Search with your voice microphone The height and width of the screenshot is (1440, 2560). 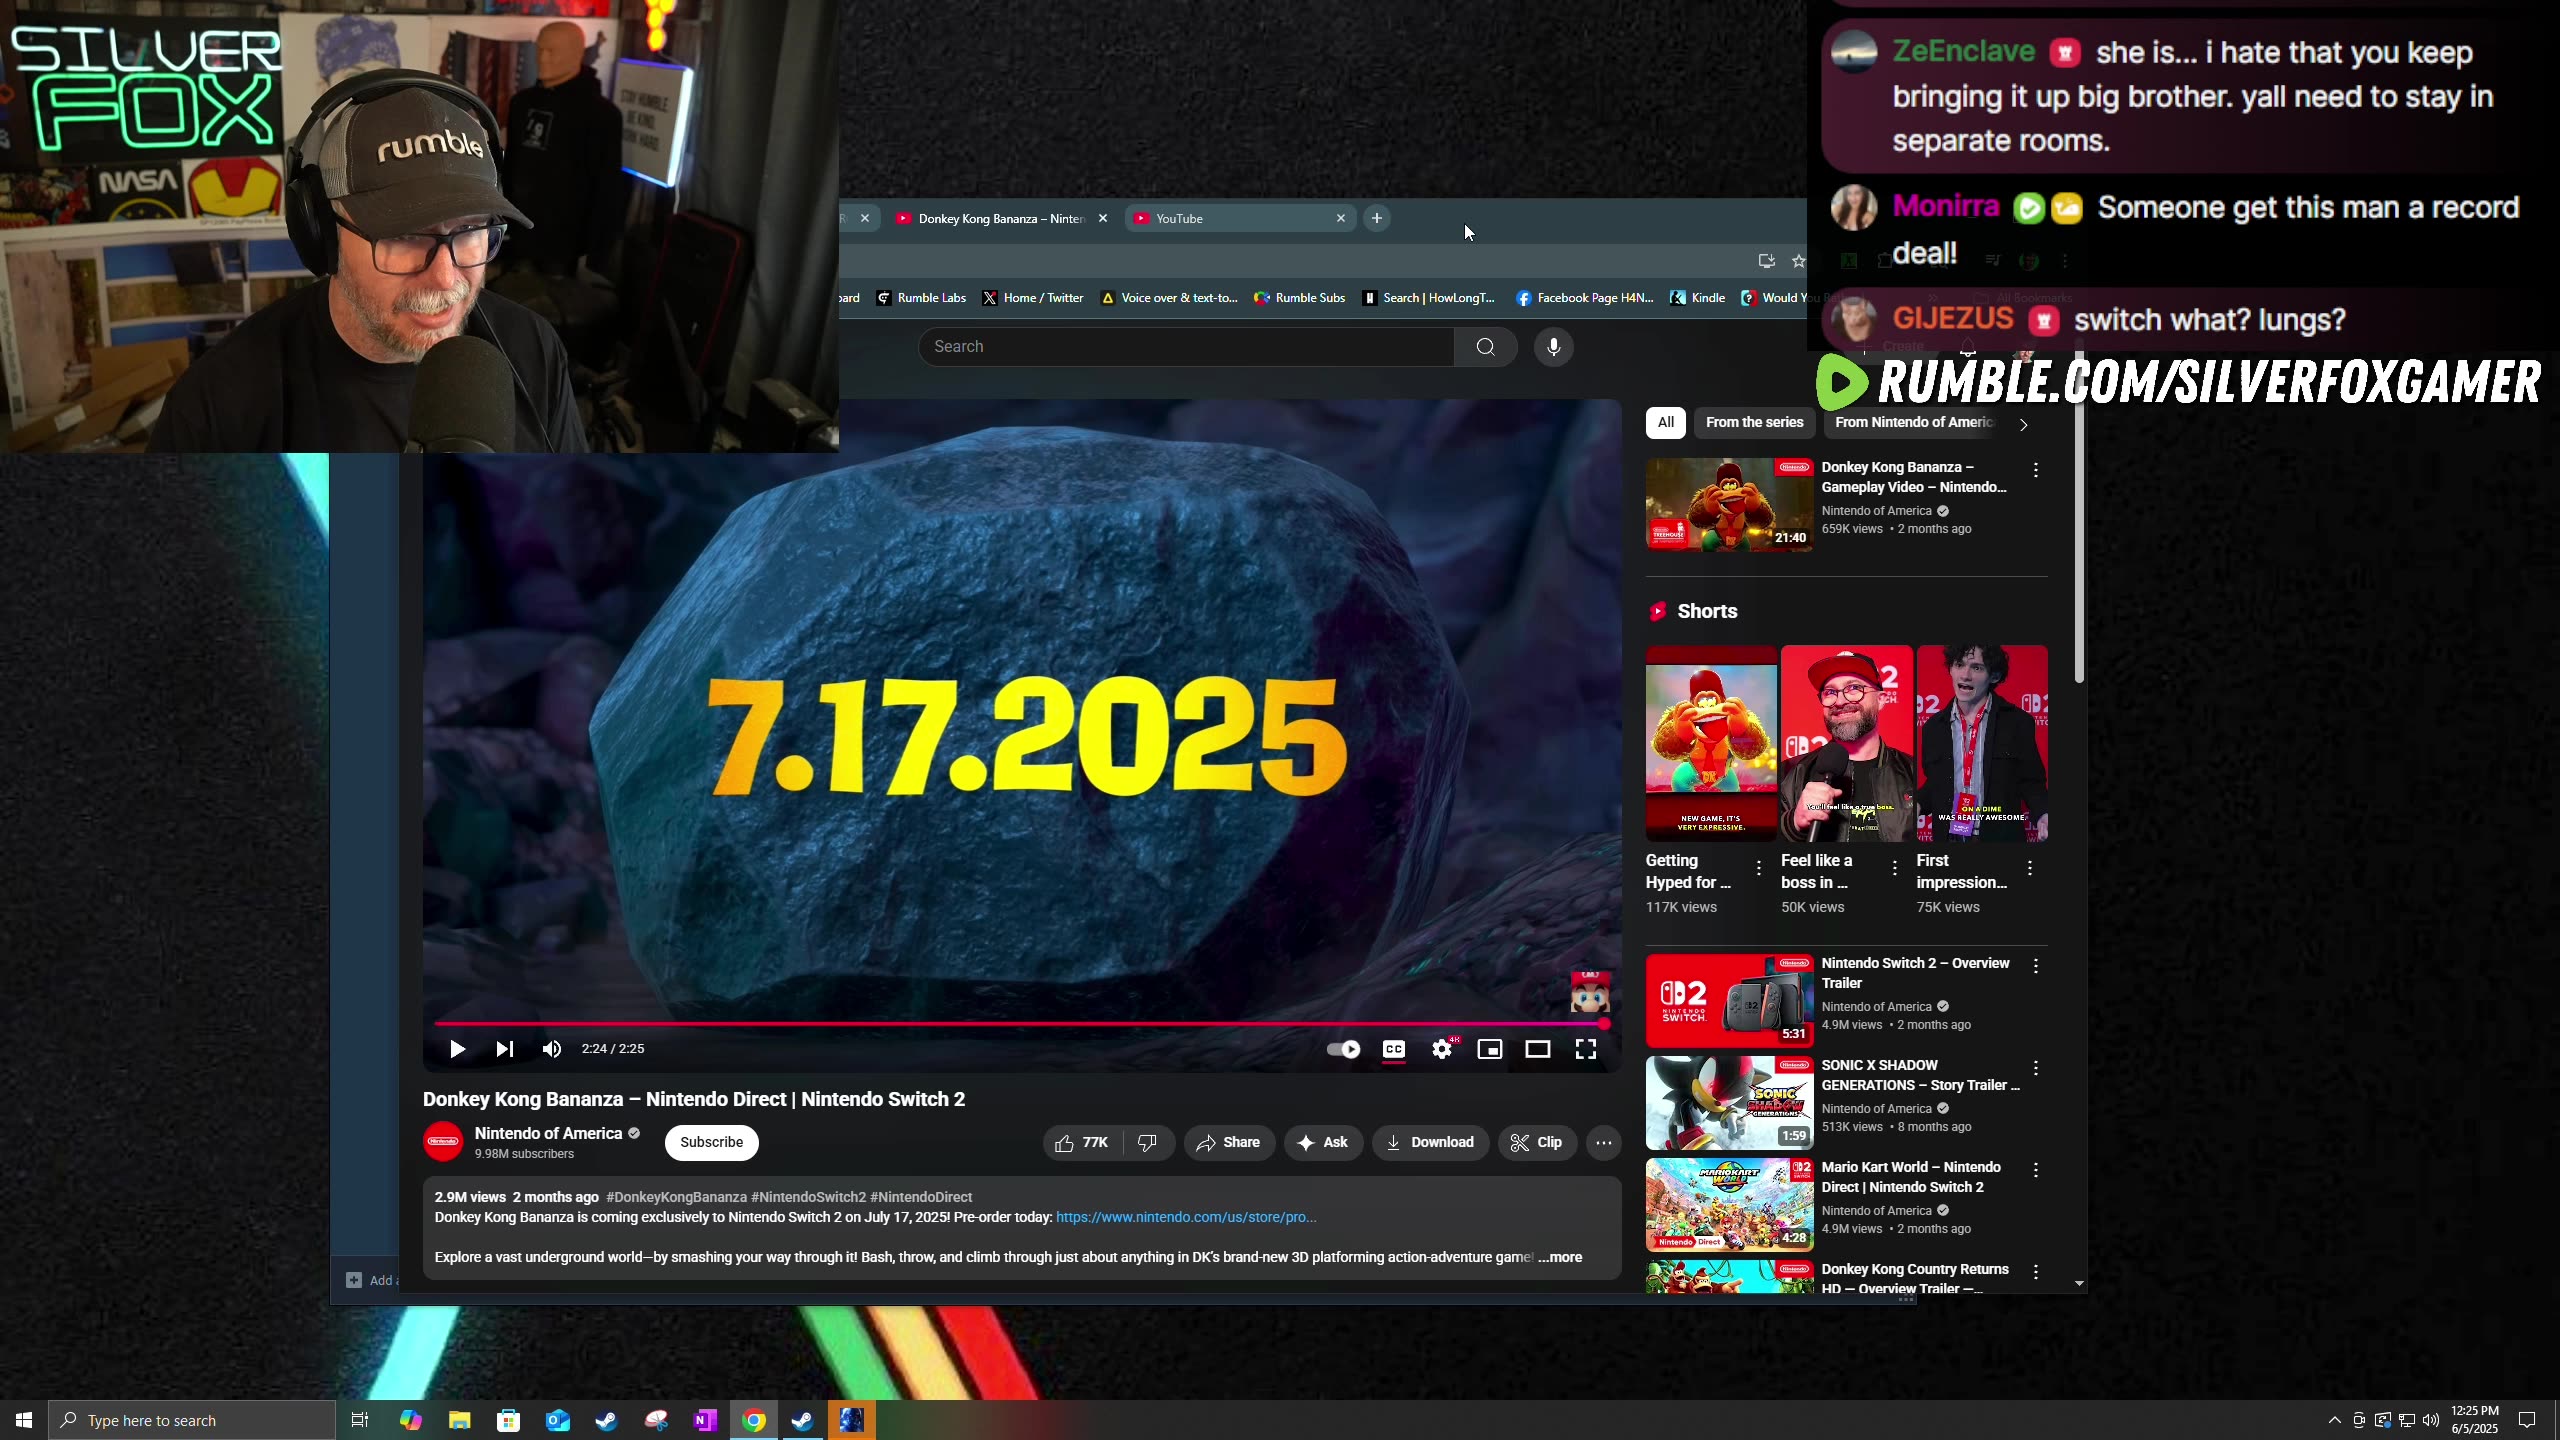(x=1553, y=347)
